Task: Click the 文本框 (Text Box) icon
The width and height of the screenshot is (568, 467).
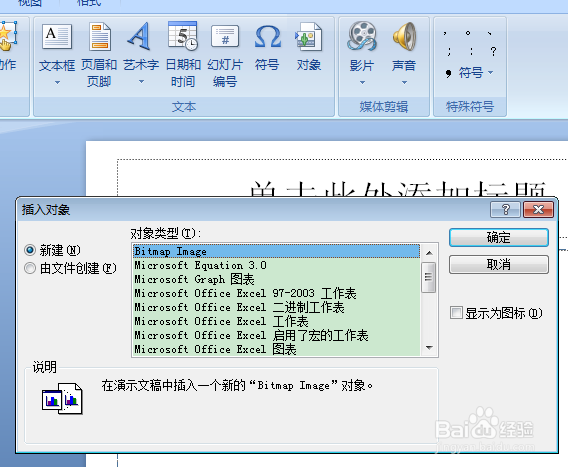Action: pyautogui.click(x=57, y=37)
